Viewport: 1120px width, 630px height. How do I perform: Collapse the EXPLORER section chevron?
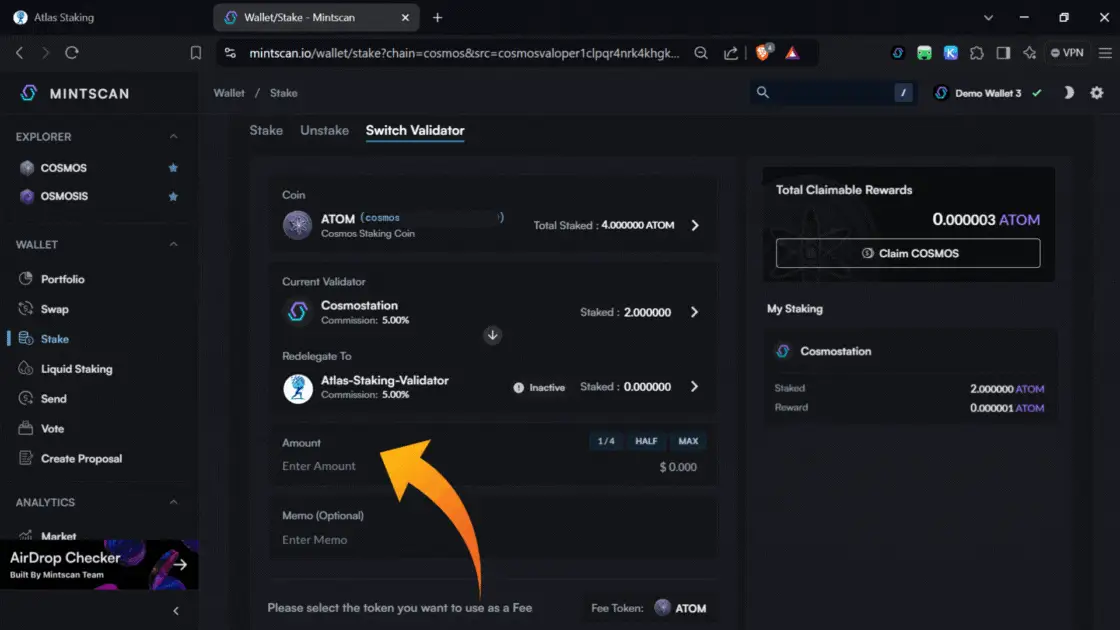coord(173,137)
